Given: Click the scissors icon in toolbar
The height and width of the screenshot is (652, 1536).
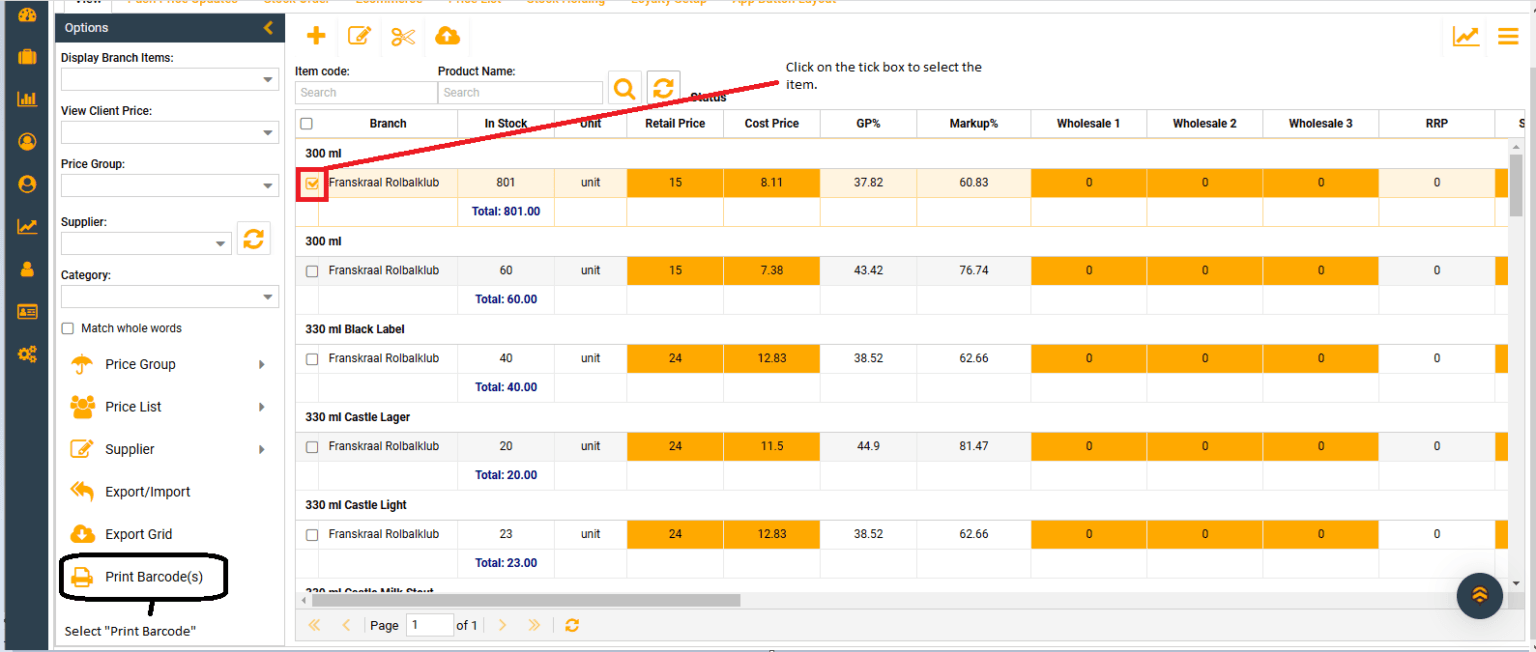Looking at the screenshot, I should [403, 37].
